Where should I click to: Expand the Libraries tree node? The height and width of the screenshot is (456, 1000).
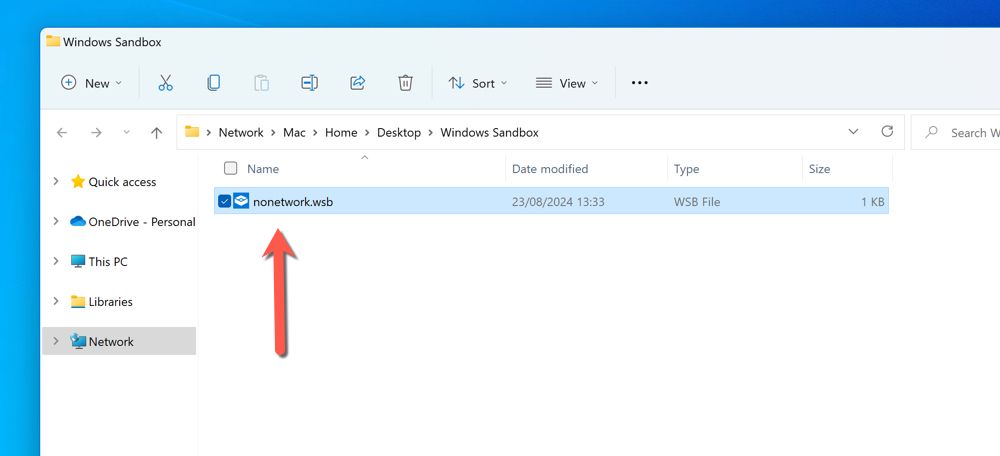56,301
